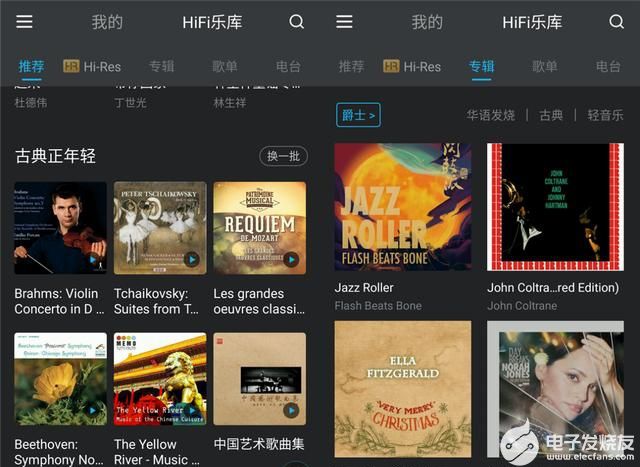The image size is (640, 467).
Task: Select 电台 tab on right screen
Action: (x=608, y=67)
